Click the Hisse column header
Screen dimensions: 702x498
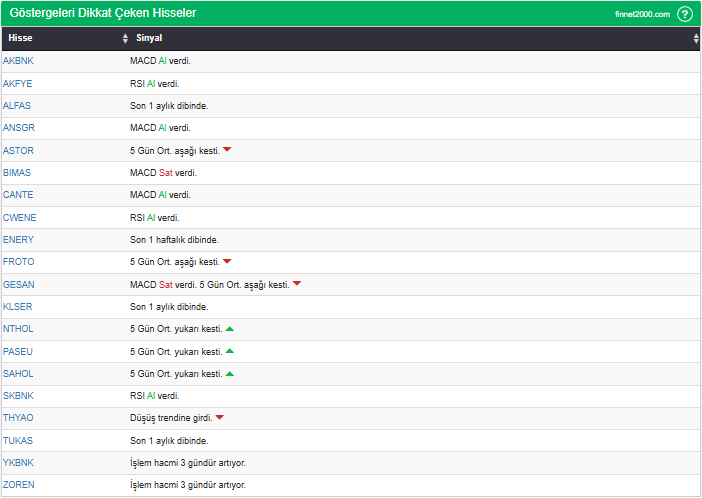20,38
